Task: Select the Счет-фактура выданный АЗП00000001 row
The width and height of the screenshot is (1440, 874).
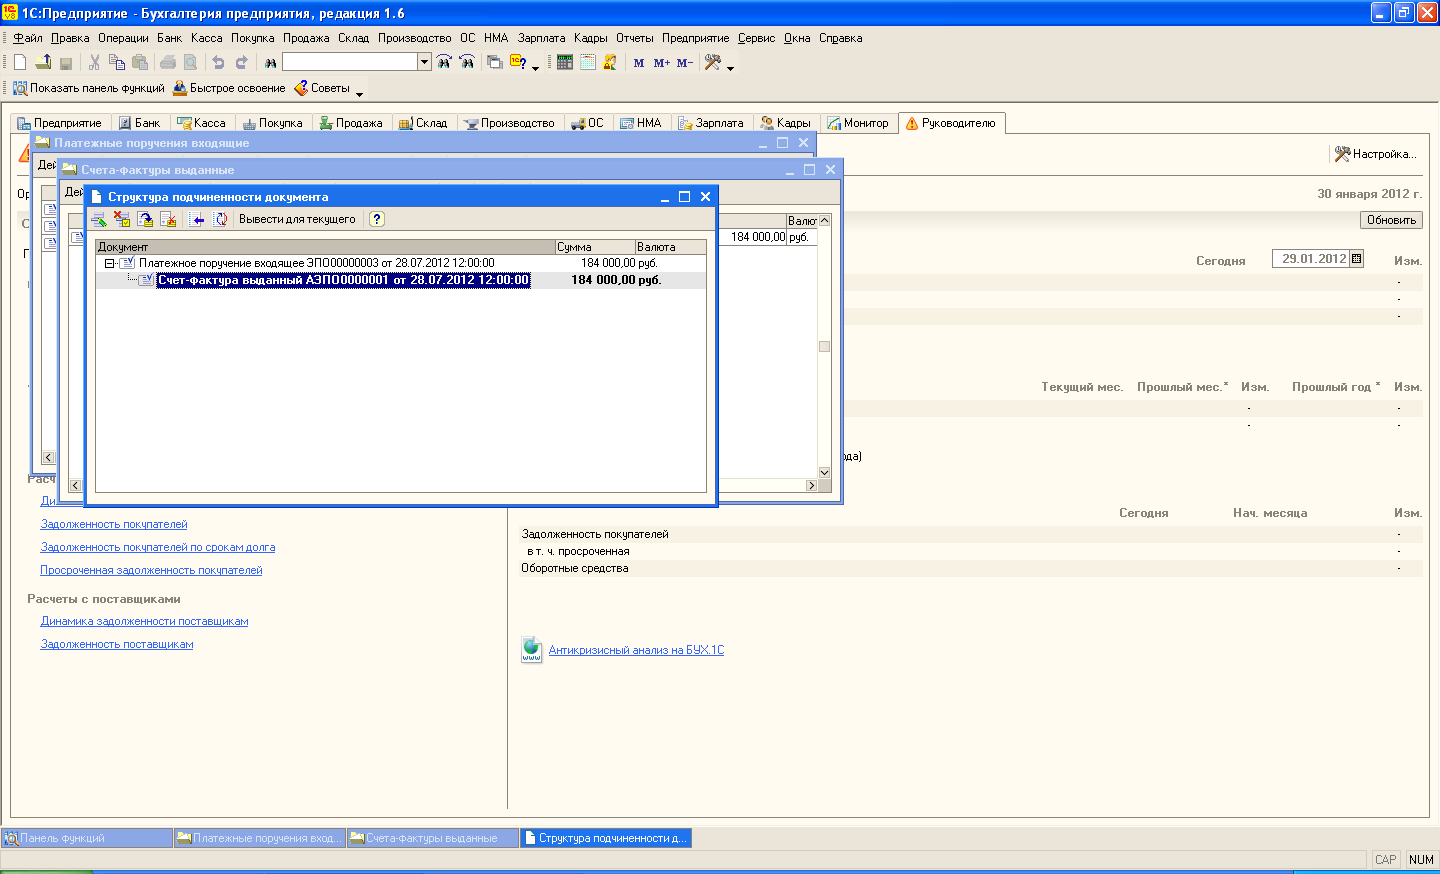Action: pos(401,280)
